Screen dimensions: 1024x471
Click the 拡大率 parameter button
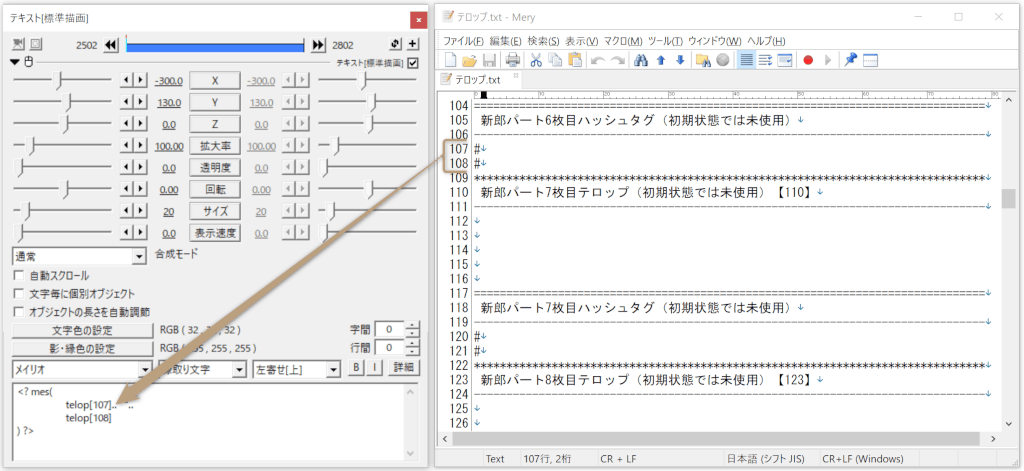coord(215,146)
